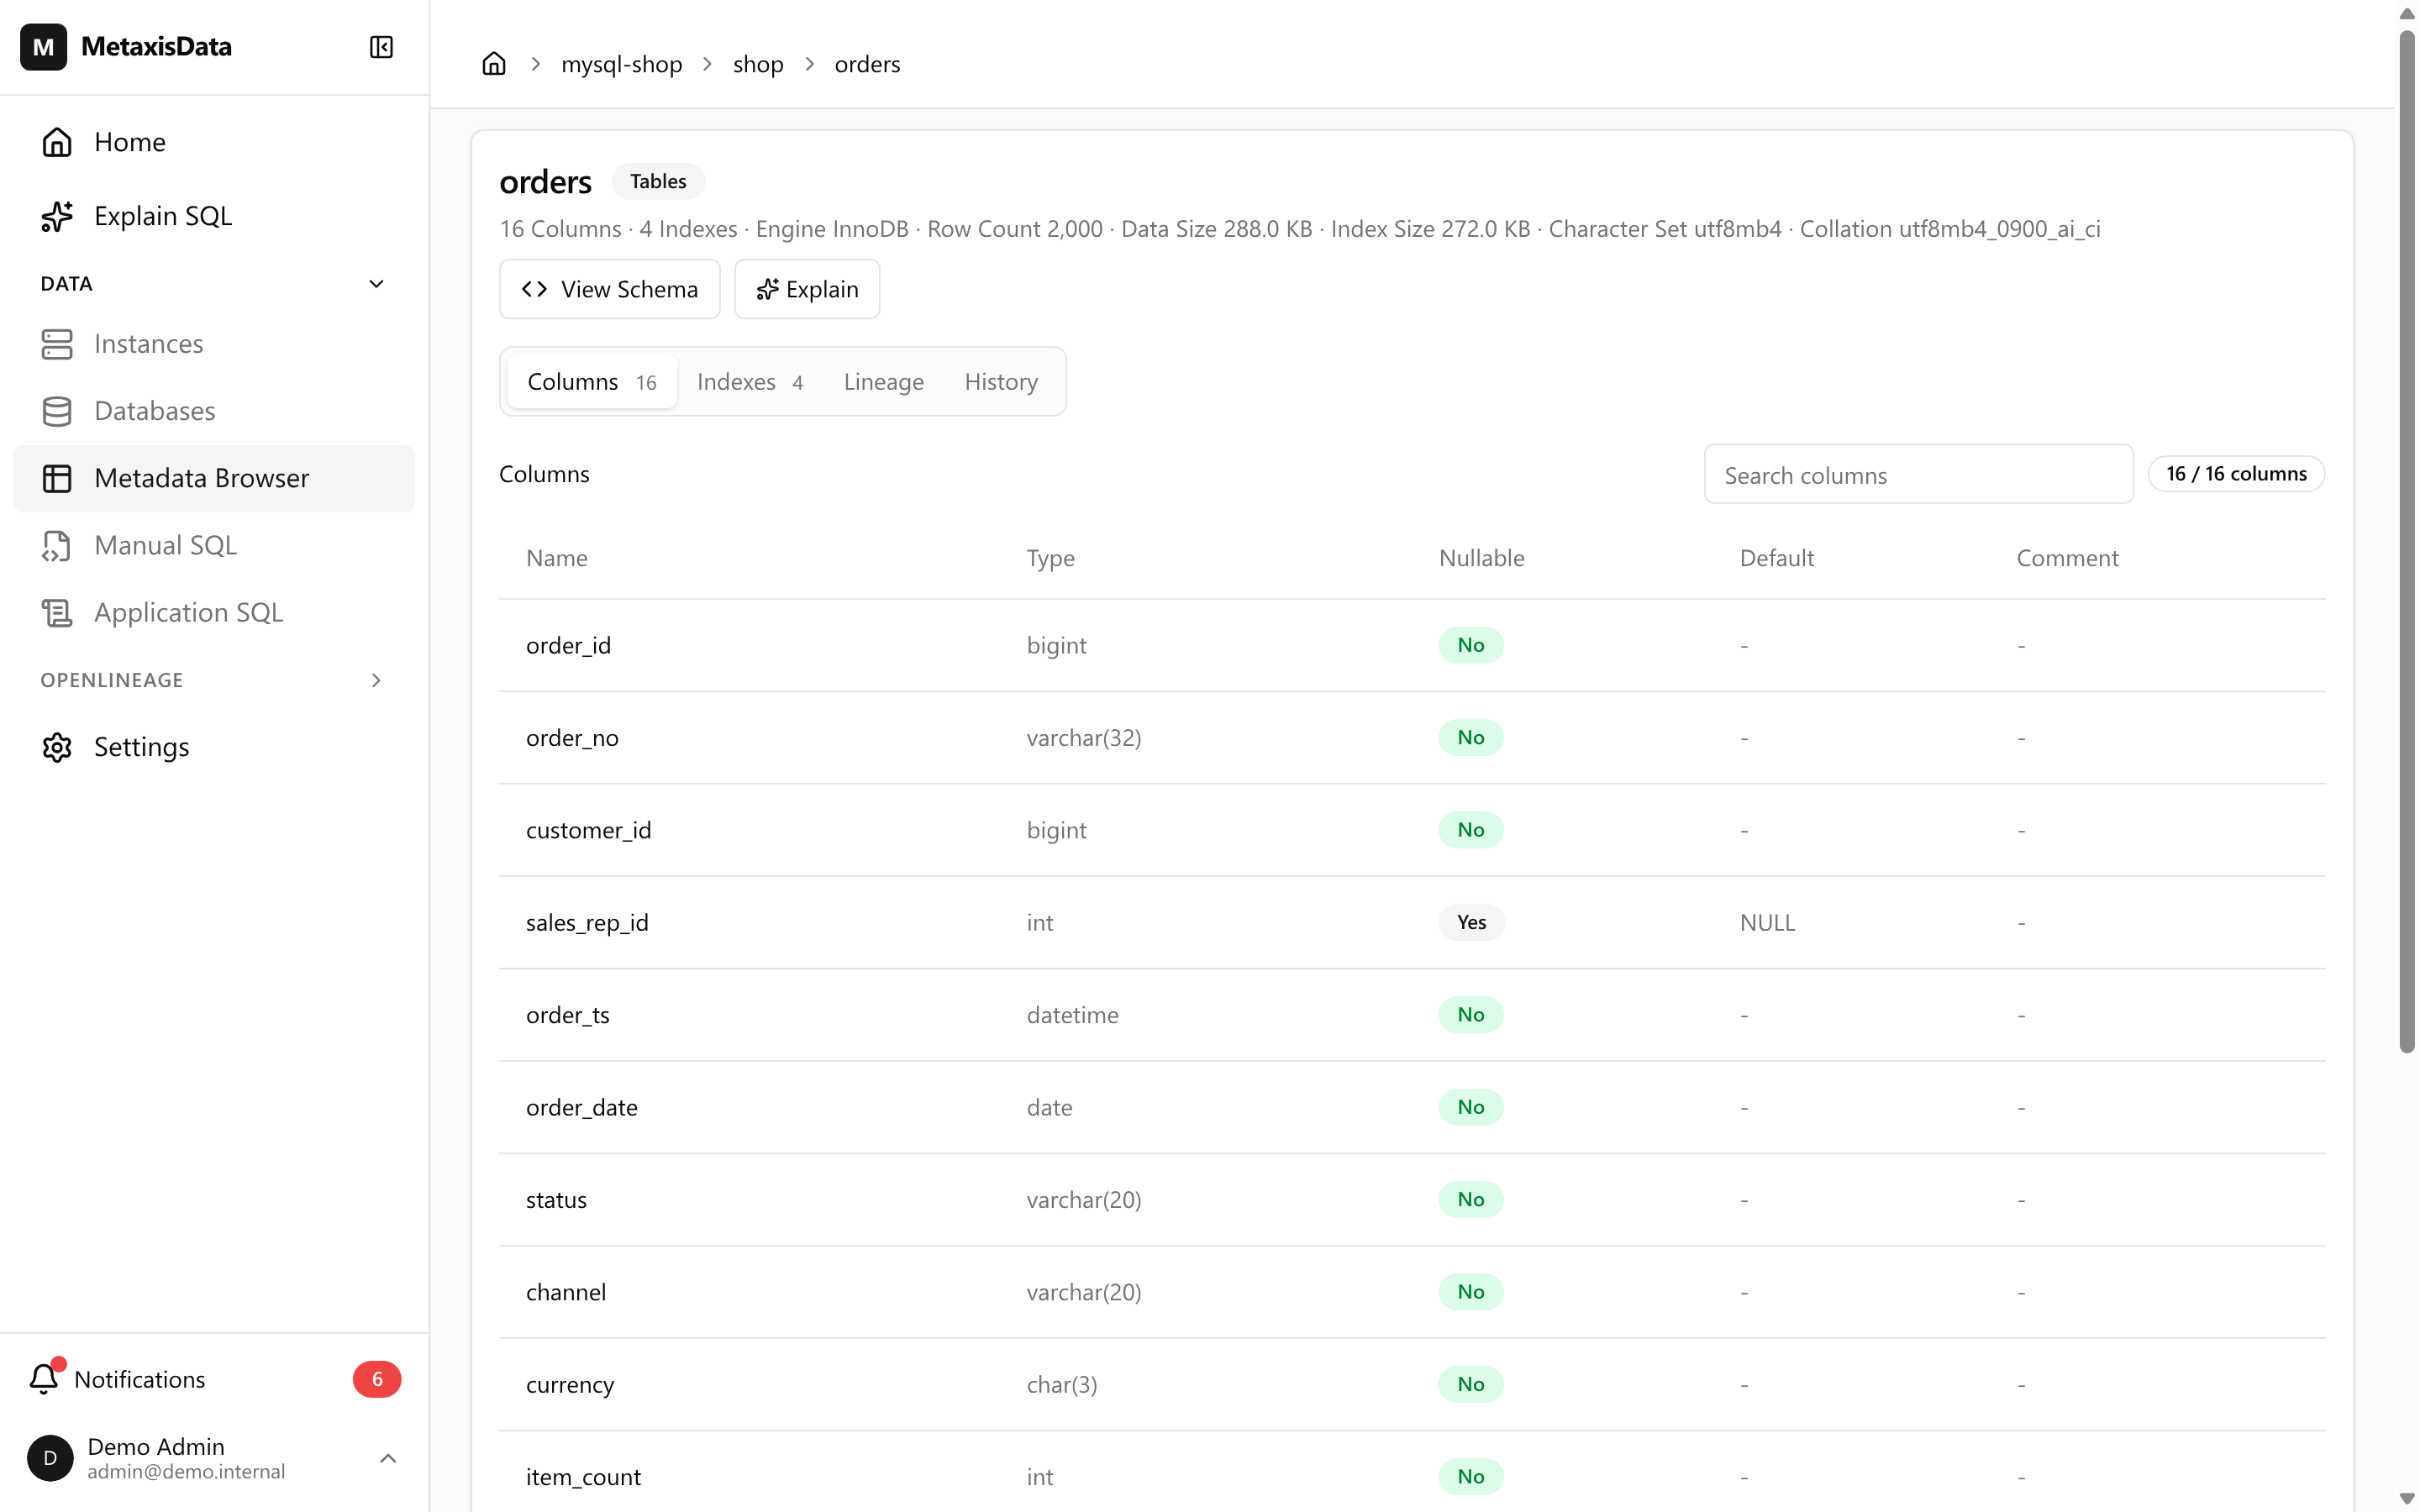Focus the Search columns field
This screenshot has height=1512, width=2420.
click(x=1918, y=475)
